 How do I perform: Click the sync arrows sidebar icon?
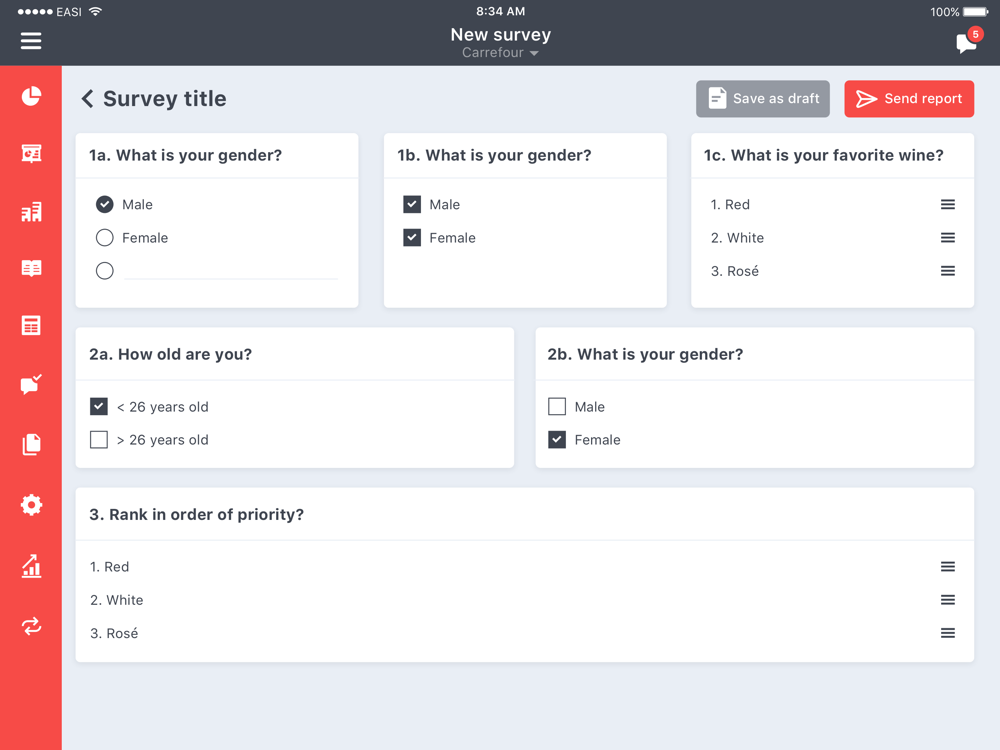31,626
